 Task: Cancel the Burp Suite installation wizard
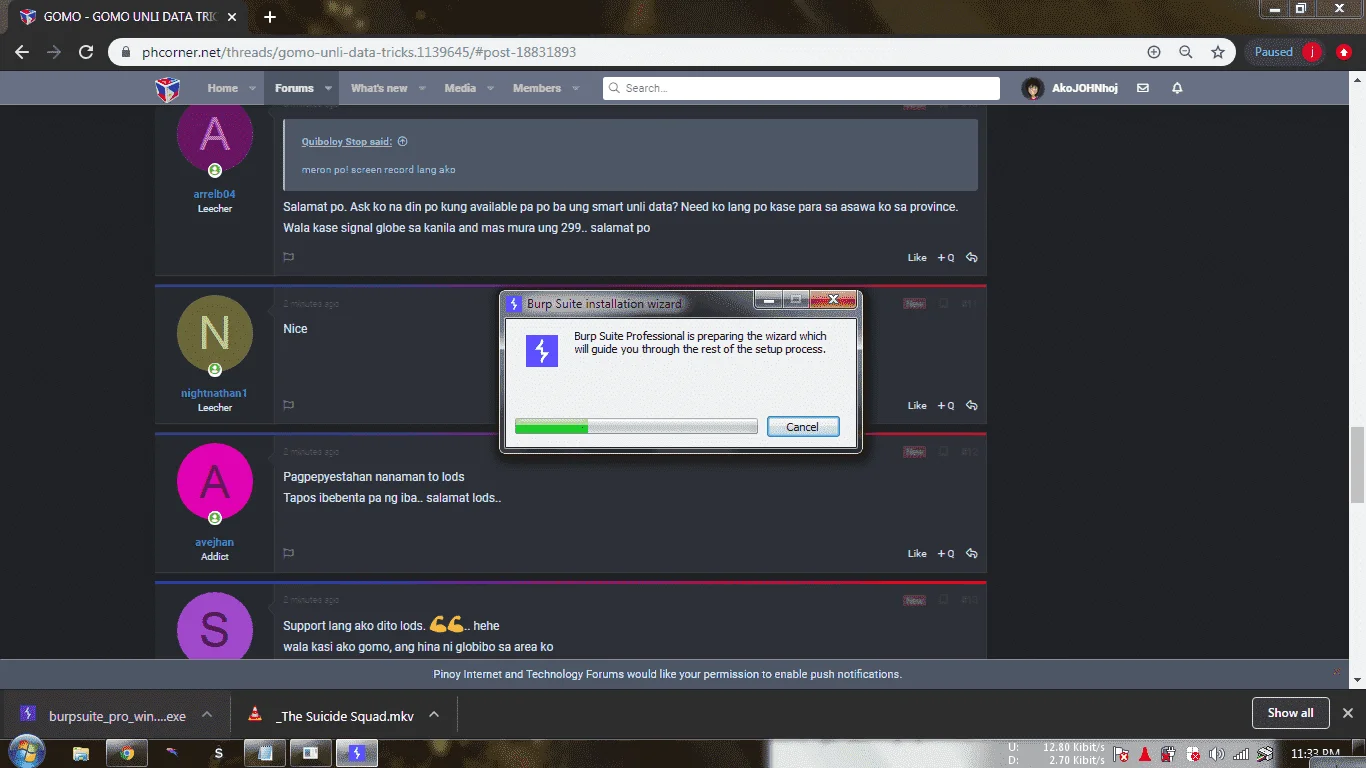click(x=803, y=427)
